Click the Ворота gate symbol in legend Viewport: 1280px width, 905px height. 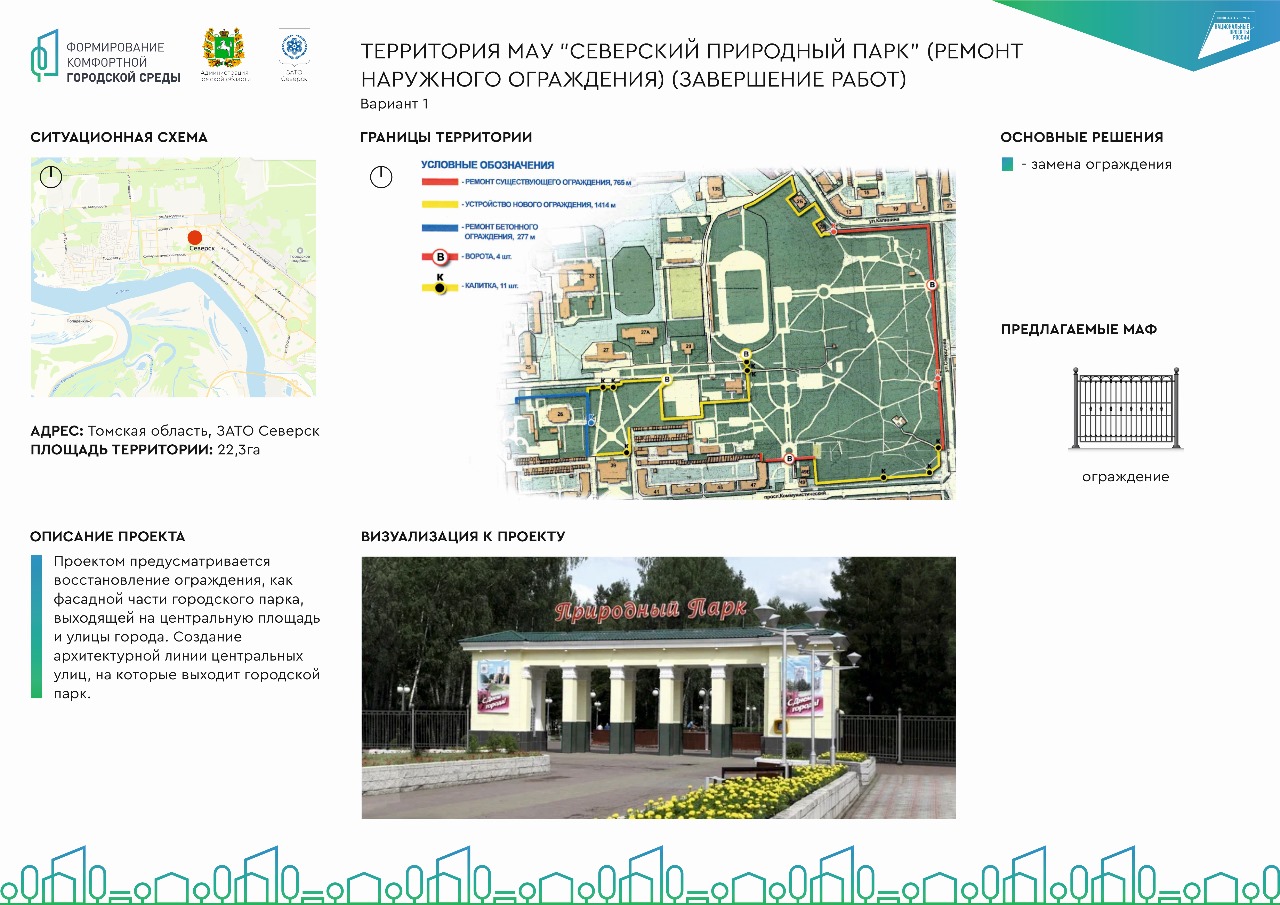[x=439, y=257]
